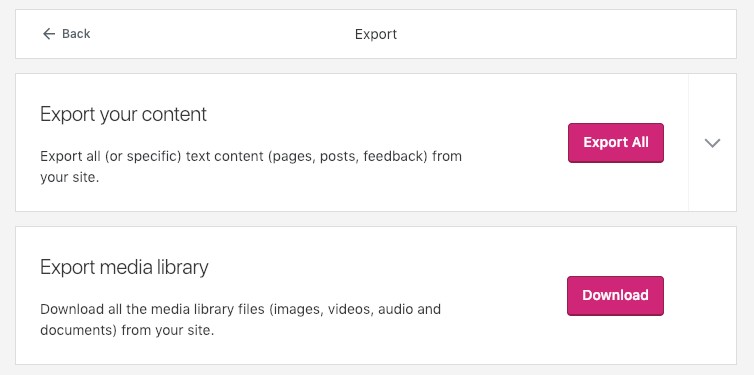Screen dimensions: 754x375
Task: Click empty space left of the Download button
Action: [x=505, y=296]
